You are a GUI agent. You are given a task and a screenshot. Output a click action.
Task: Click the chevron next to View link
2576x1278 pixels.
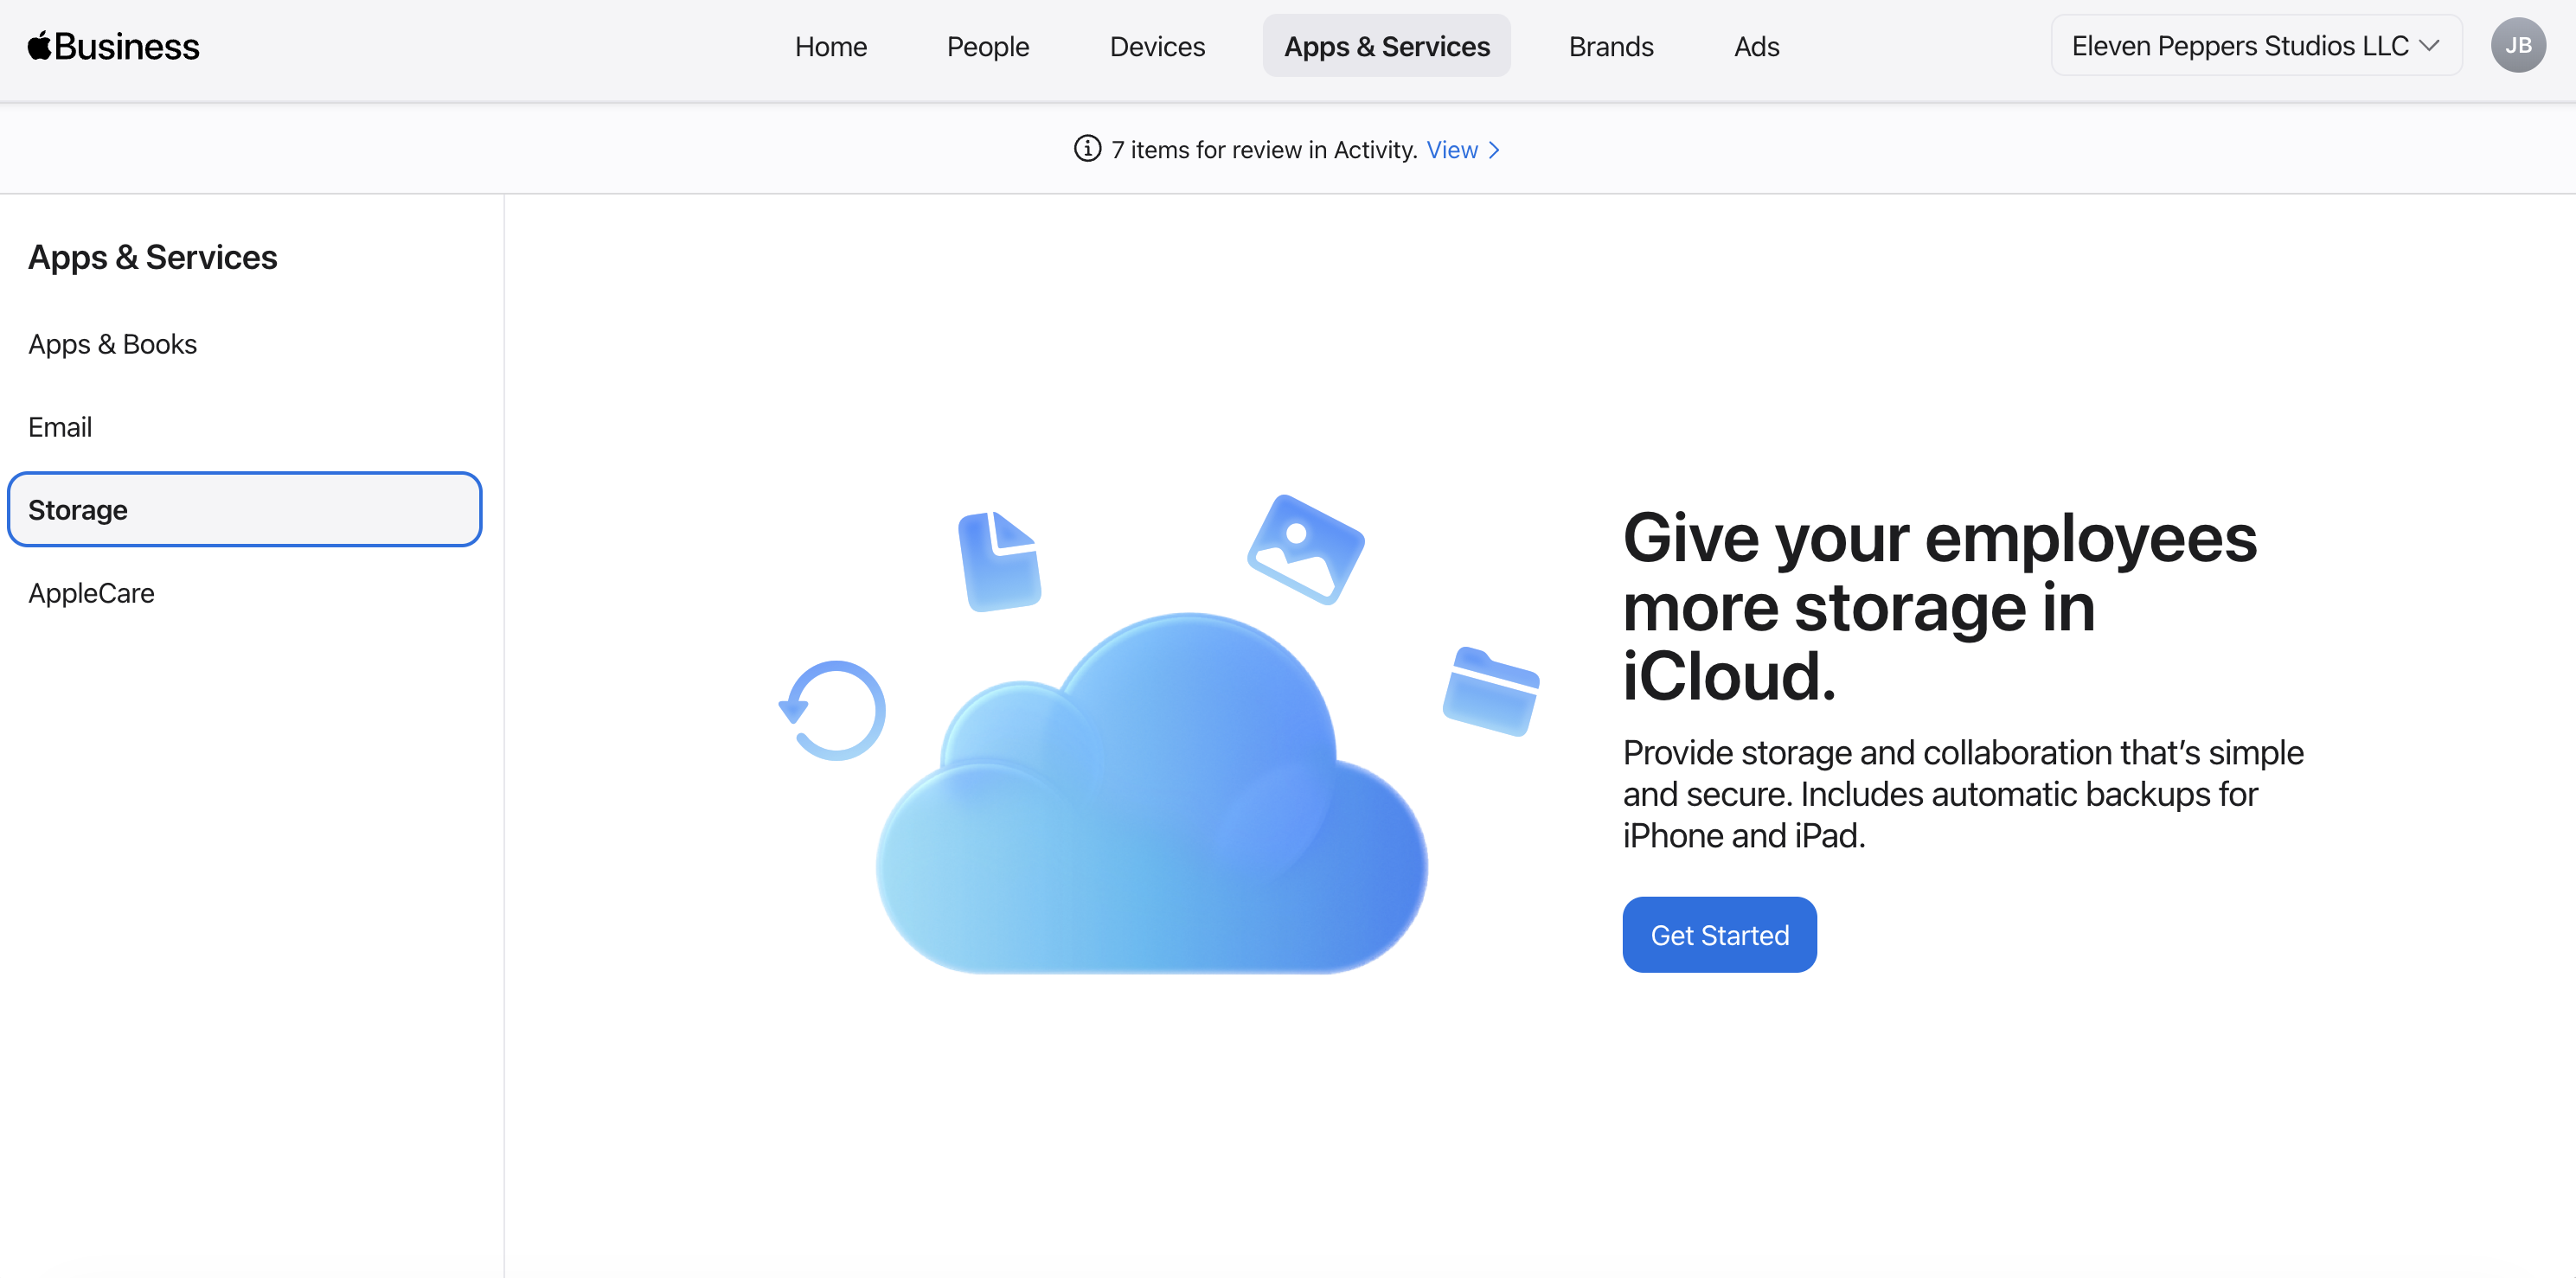point(1494,150)
